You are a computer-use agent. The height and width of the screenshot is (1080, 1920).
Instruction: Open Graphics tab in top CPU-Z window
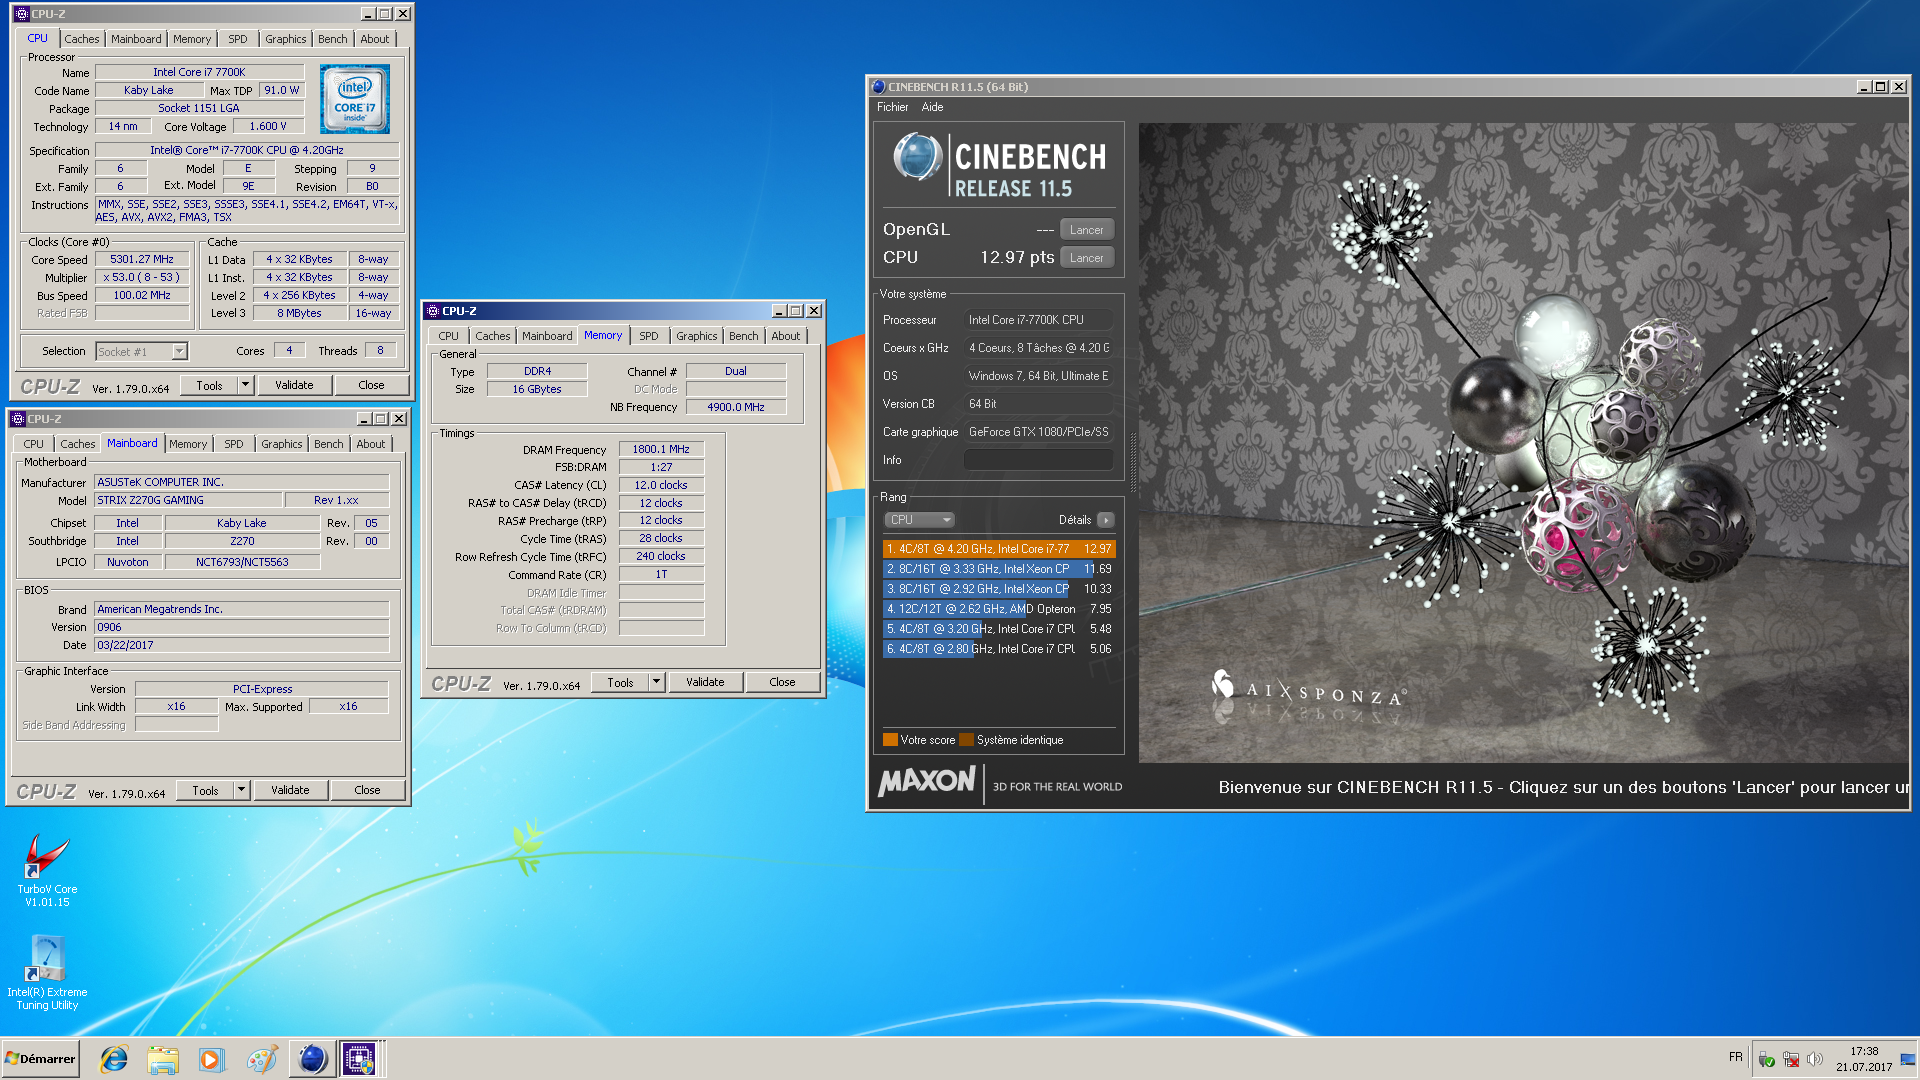pyautogui.click(x=285, y=39)
